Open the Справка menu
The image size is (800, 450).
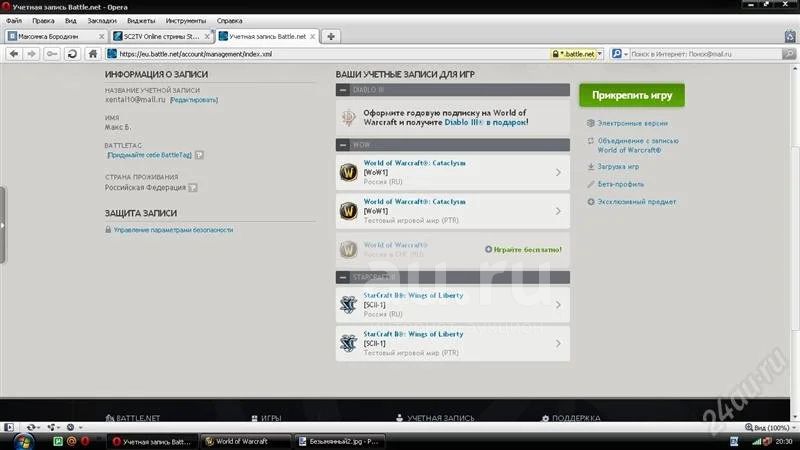230,21
